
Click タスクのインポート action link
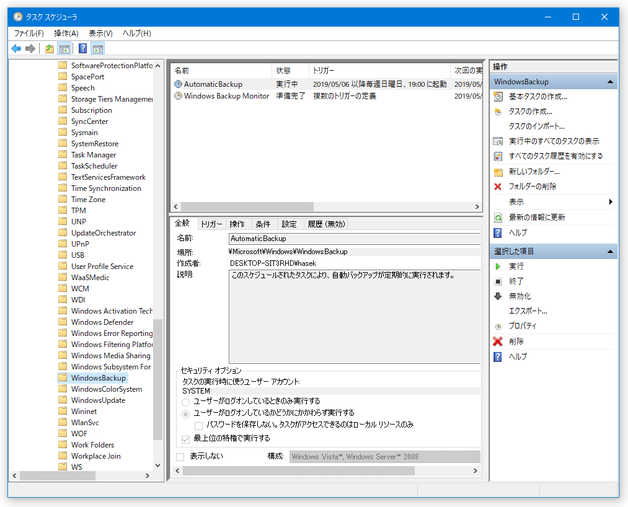(537, 127)
